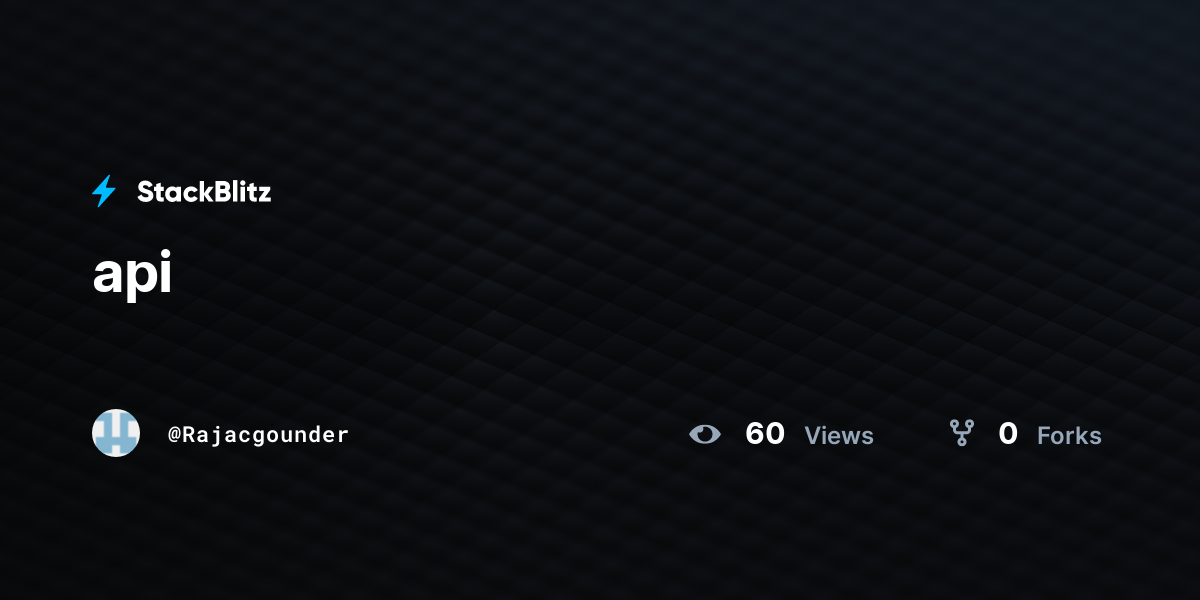Screen dimensions: 1200x600
Task: Click the StackBlitz brand name text
Action: tap(204, 192)
